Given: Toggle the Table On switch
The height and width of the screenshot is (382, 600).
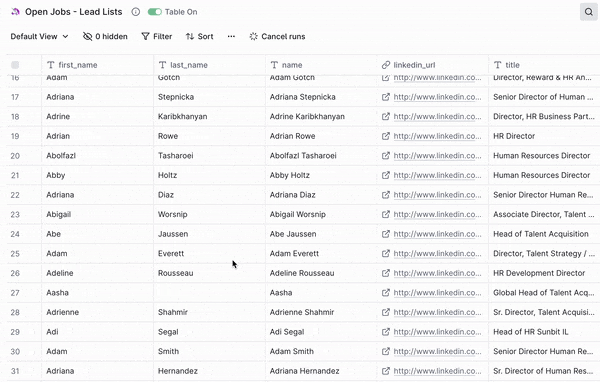Looking at the screenshot, I should 155,12.
